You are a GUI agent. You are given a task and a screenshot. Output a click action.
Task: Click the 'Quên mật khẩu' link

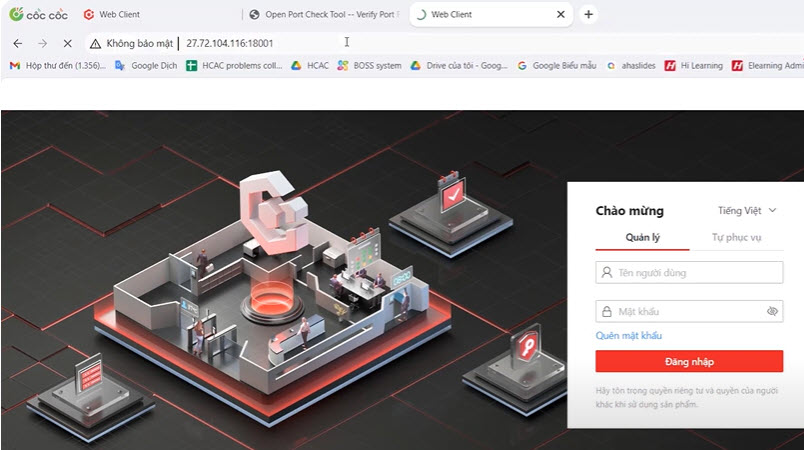point(628,336)
